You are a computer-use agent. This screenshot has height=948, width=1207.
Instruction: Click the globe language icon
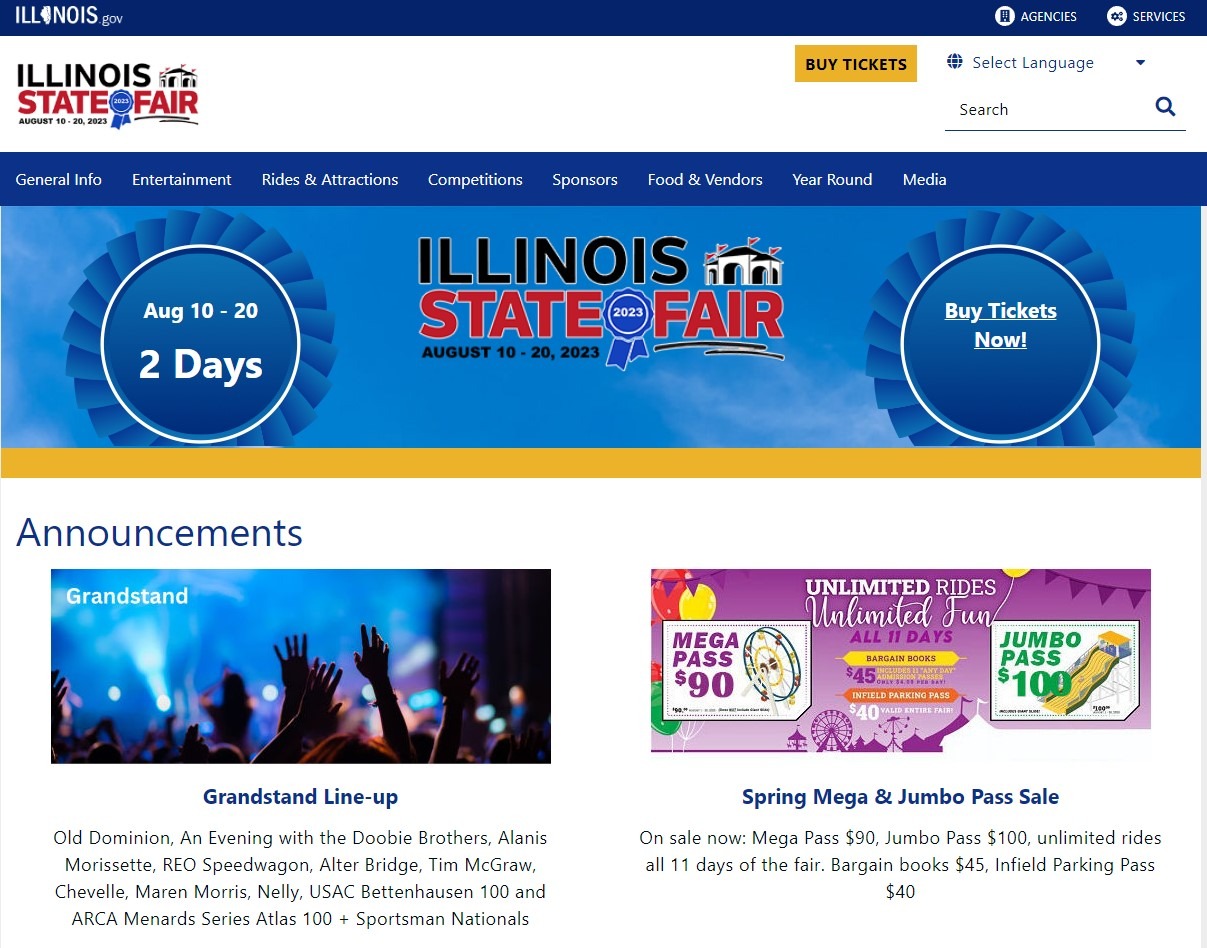point(955,62)
